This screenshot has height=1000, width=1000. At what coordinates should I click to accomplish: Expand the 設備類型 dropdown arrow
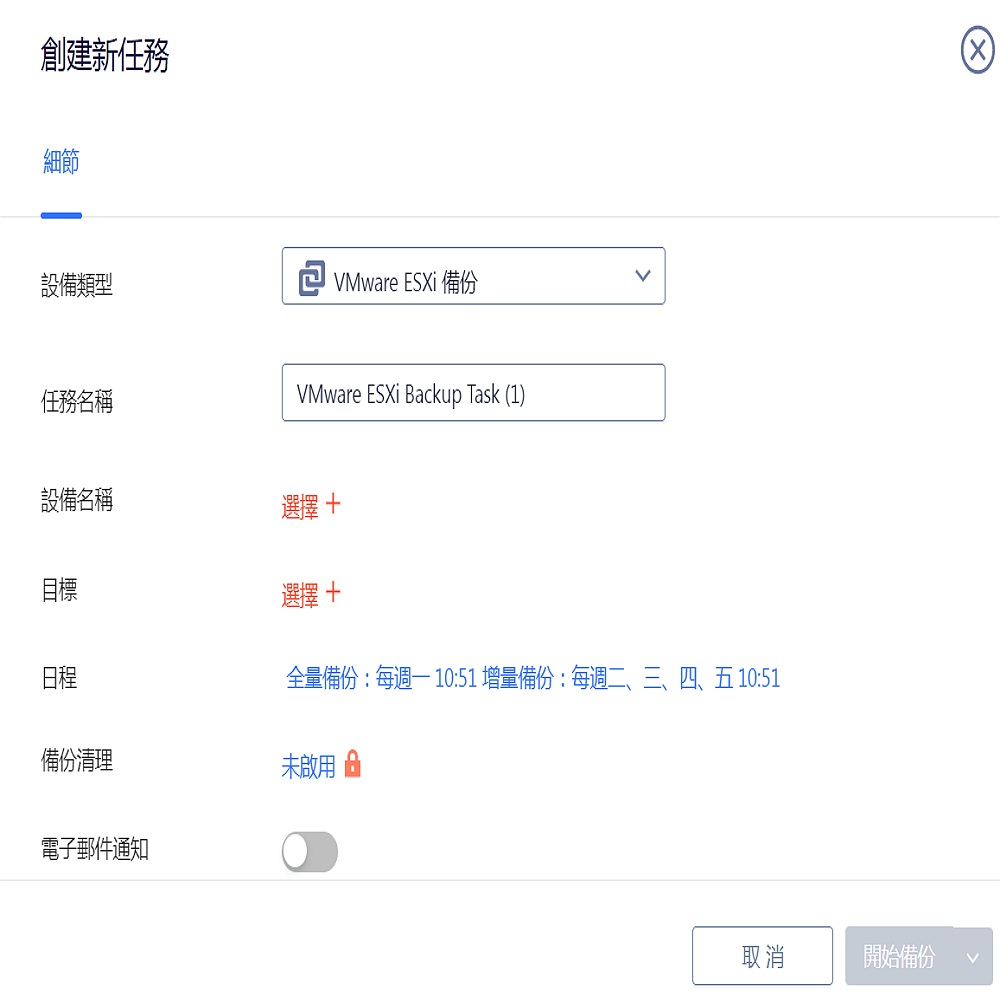[642, 276]
